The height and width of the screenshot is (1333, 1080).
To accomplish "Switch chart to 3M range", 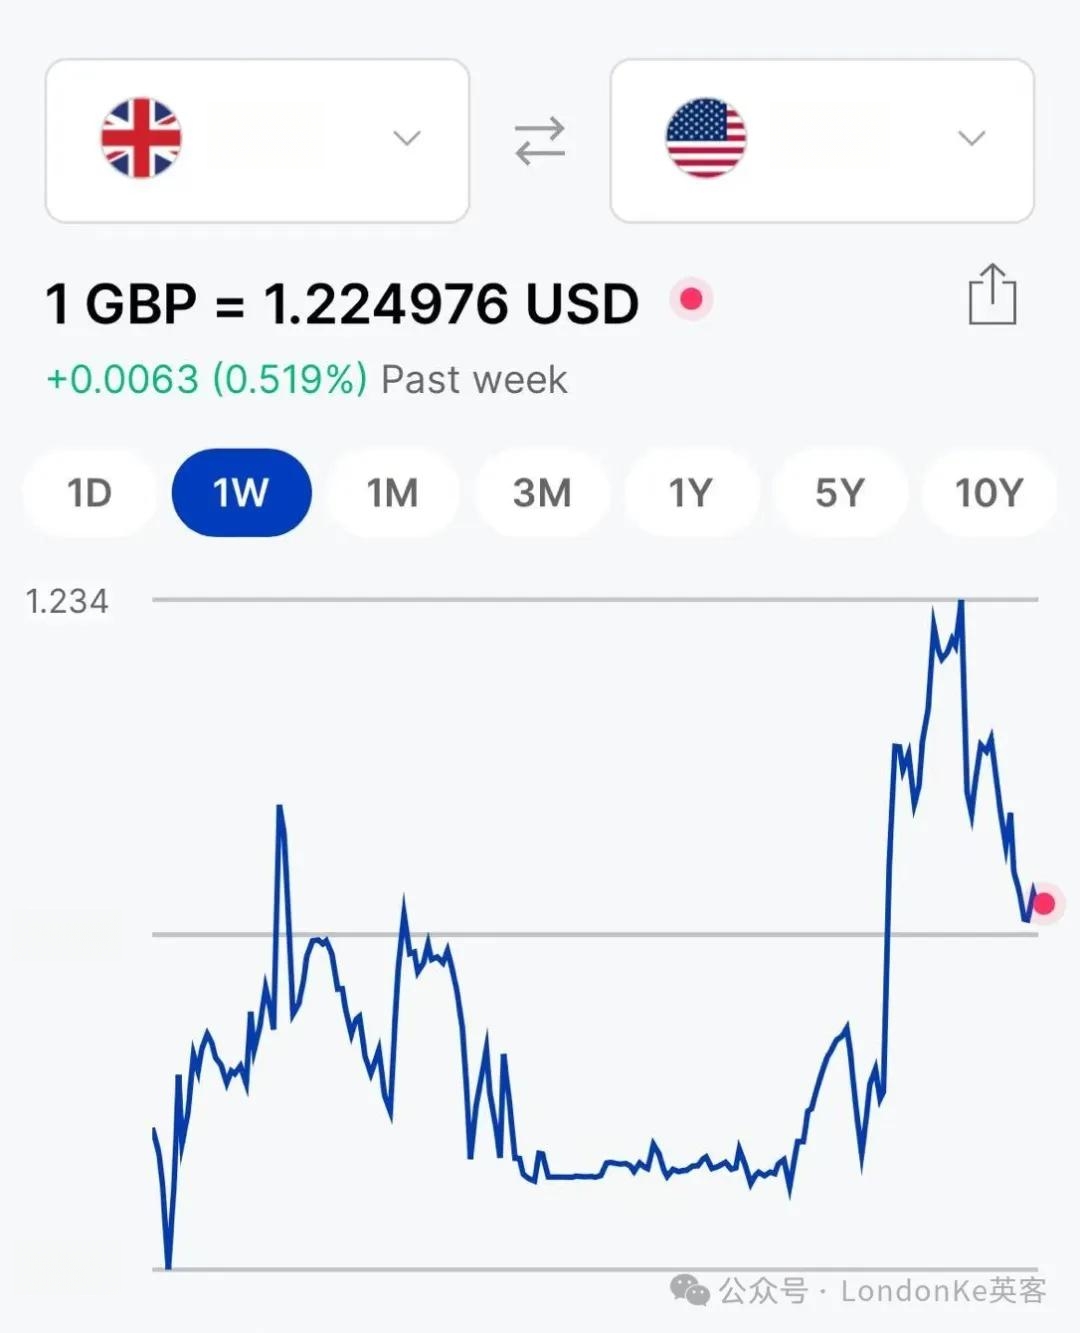I will click(542, 493).
